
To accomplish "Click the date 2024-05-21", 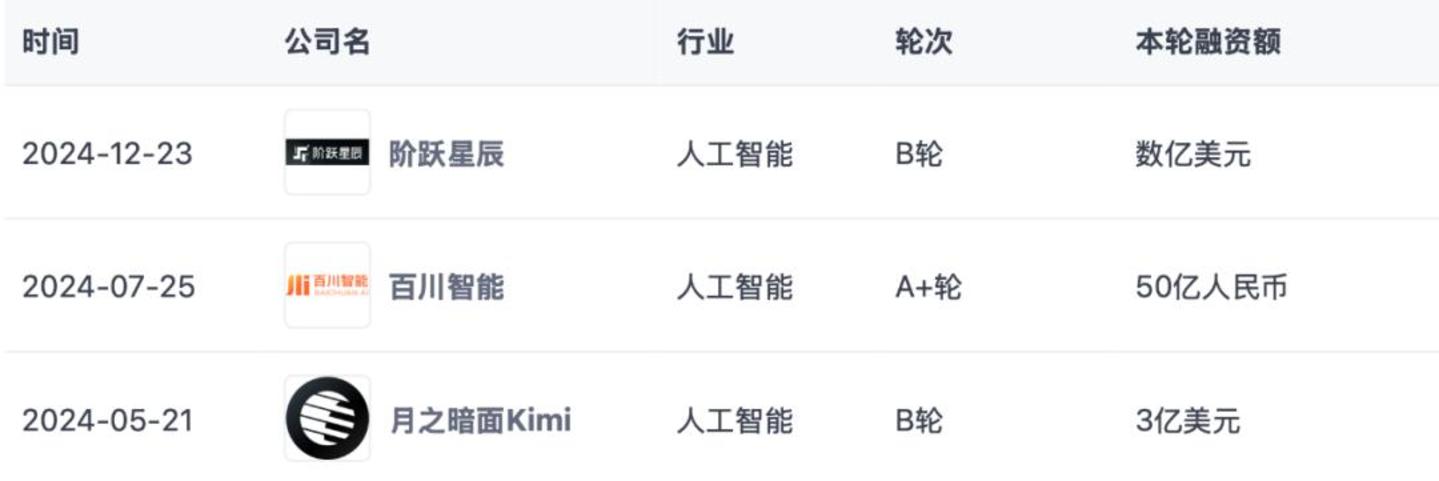I will pos(108,420).
